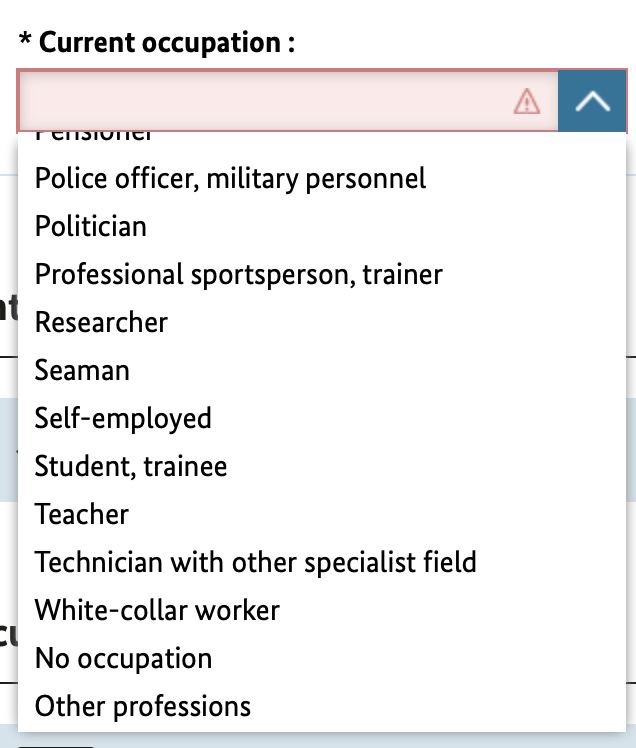The width and height of the screenshot is (636, 748).
Task: Select No occupation entry
Action: (x=123, y=659)
